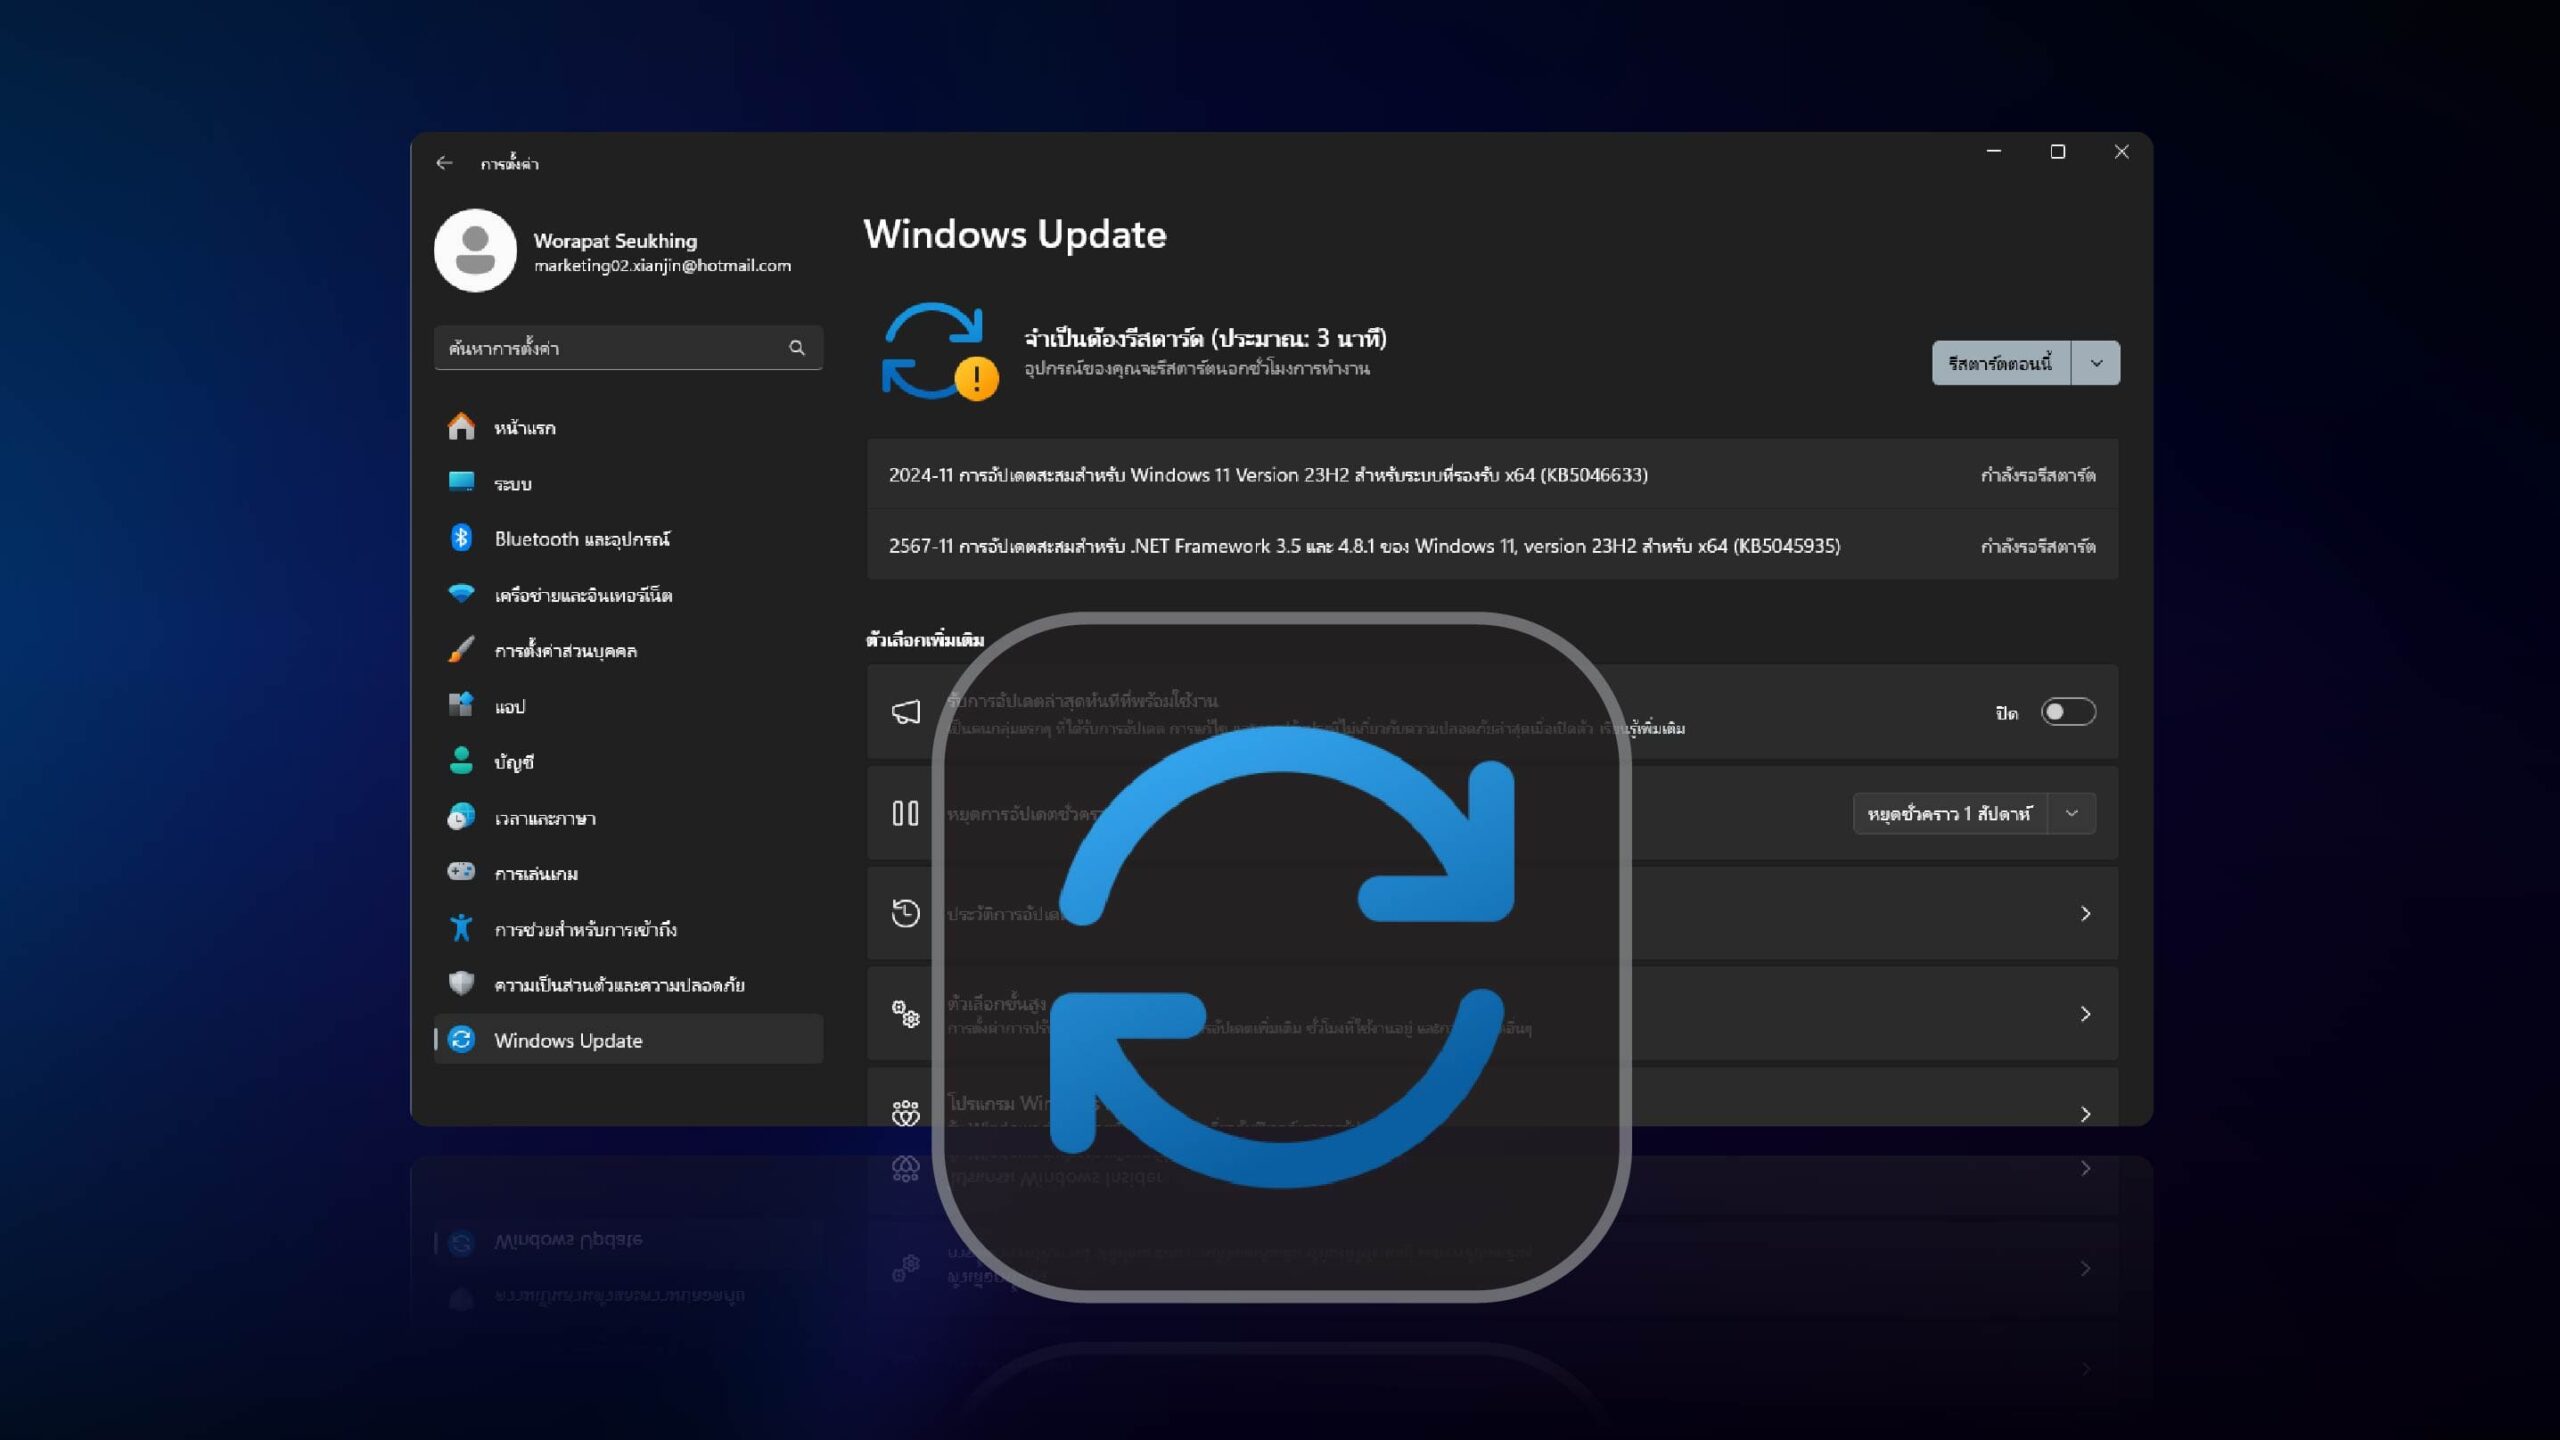2560x1440 pixels.
Task: Click the KB5046633 cumulative update entry
Action: (x=1492, y=475)
